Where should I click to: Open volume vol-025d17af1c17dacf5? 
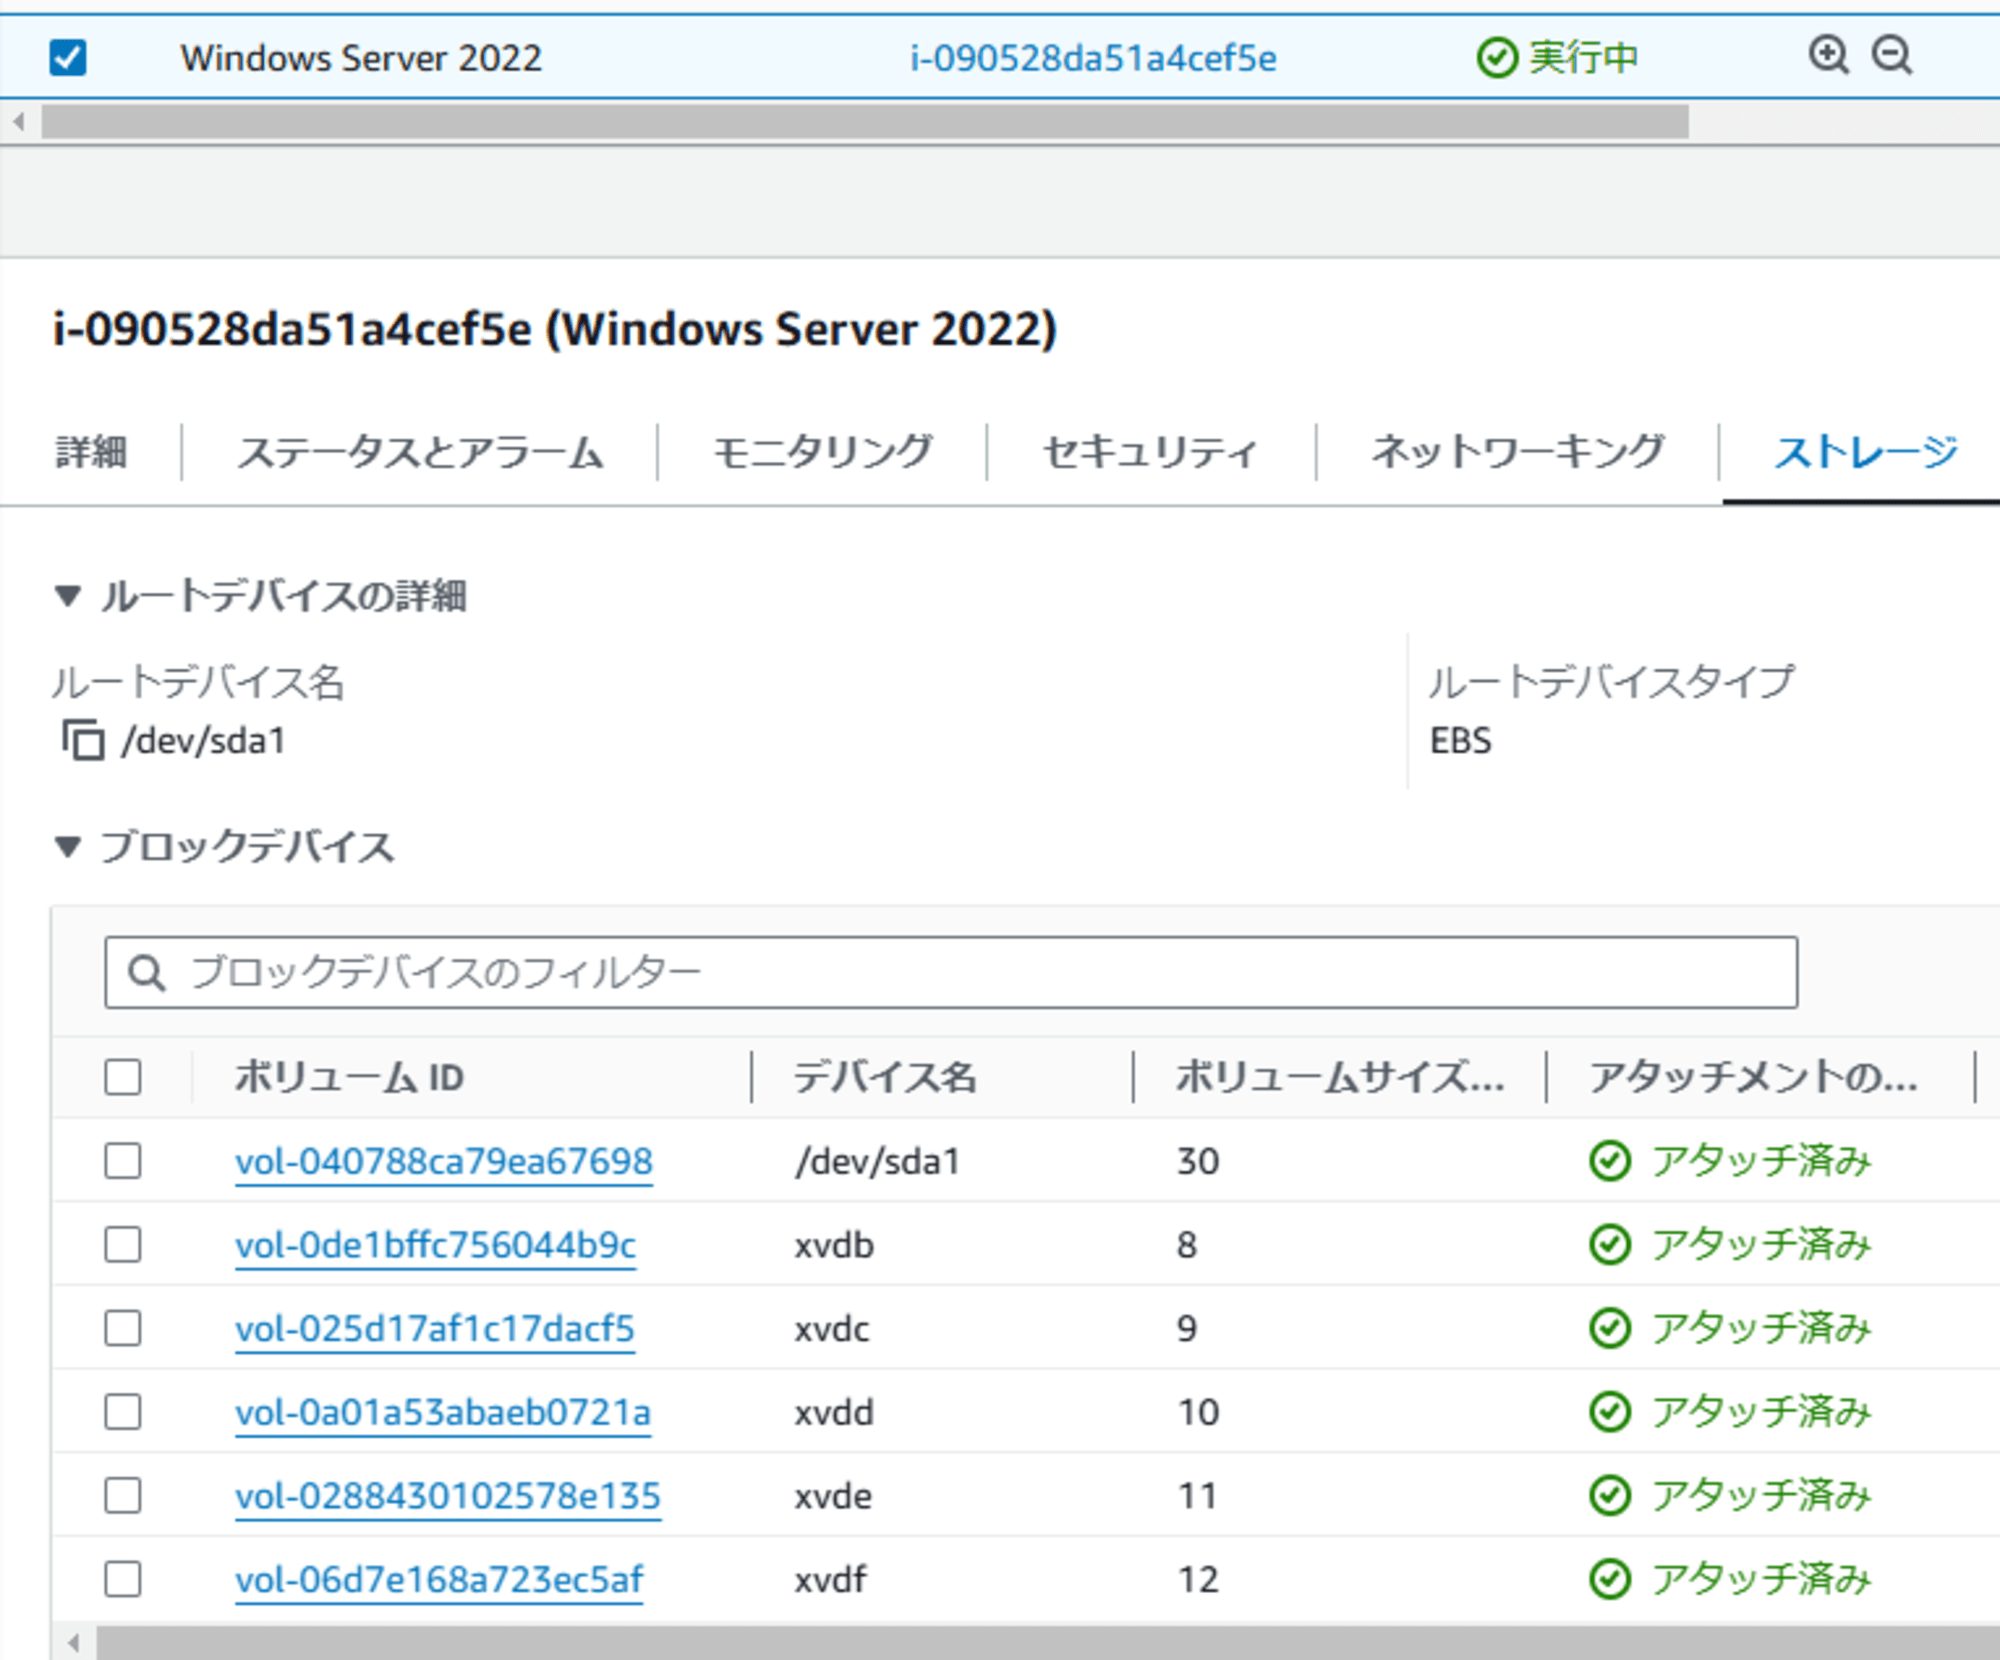click(x=435, y=1328)
